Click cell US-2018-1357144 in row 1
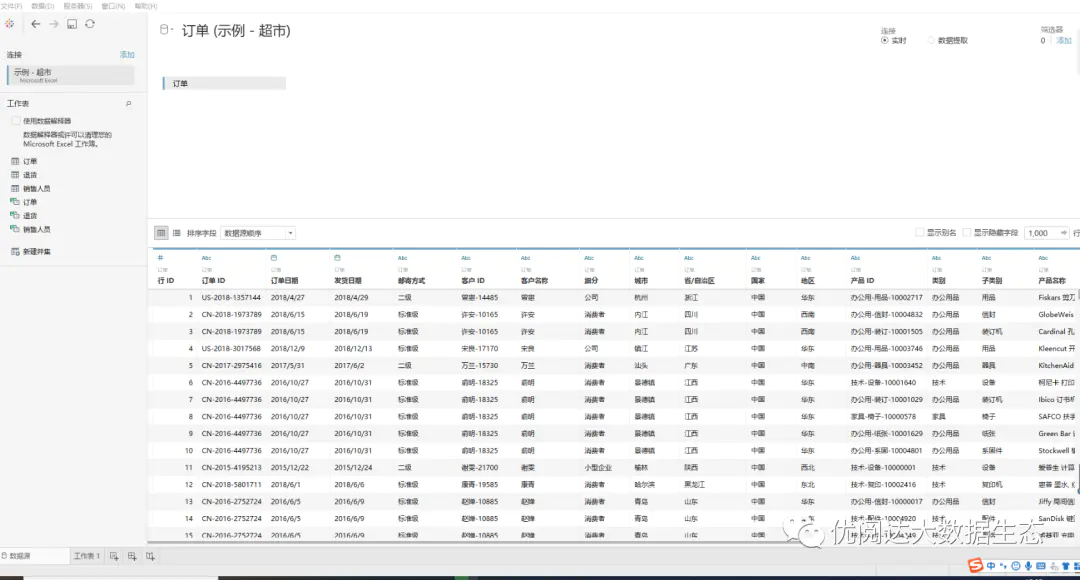Screen dimensions: 1080x580 [231, 298]
